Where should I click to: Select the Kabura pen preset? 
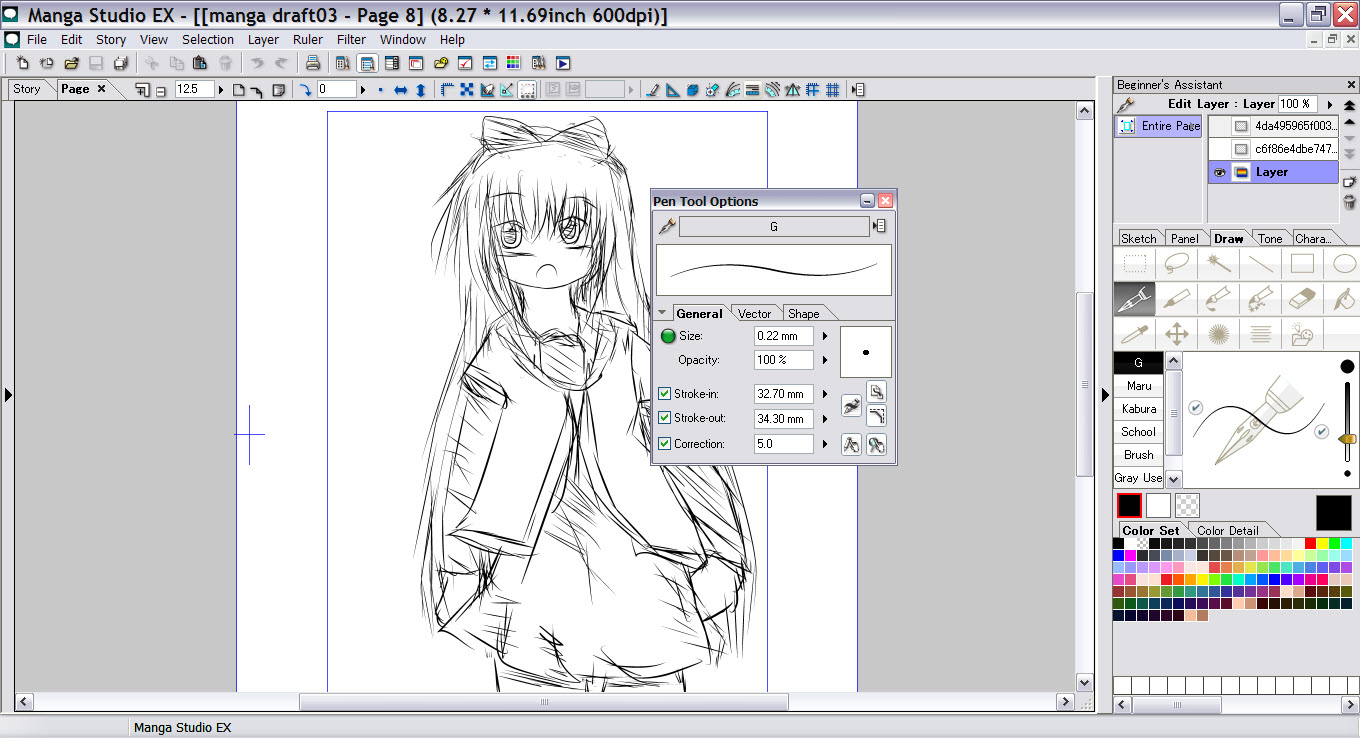[1139, 409]
